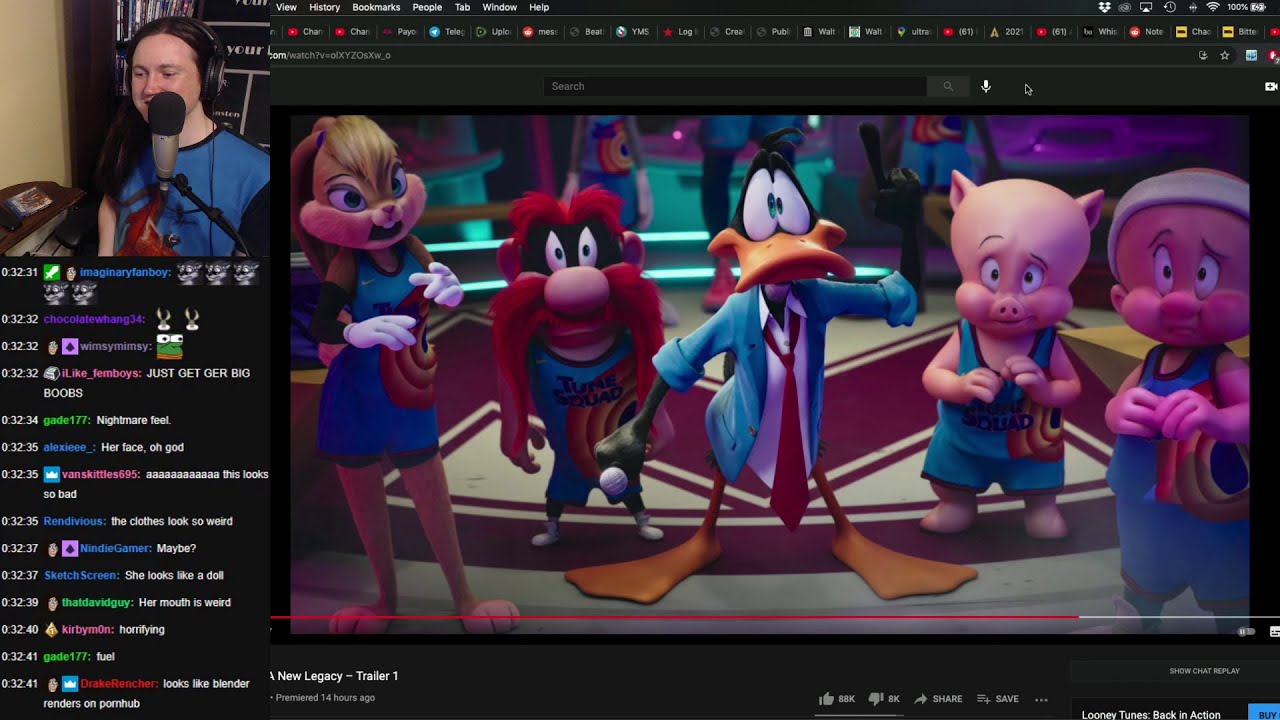
Task: Click the Share button
Action: (938, 699)
